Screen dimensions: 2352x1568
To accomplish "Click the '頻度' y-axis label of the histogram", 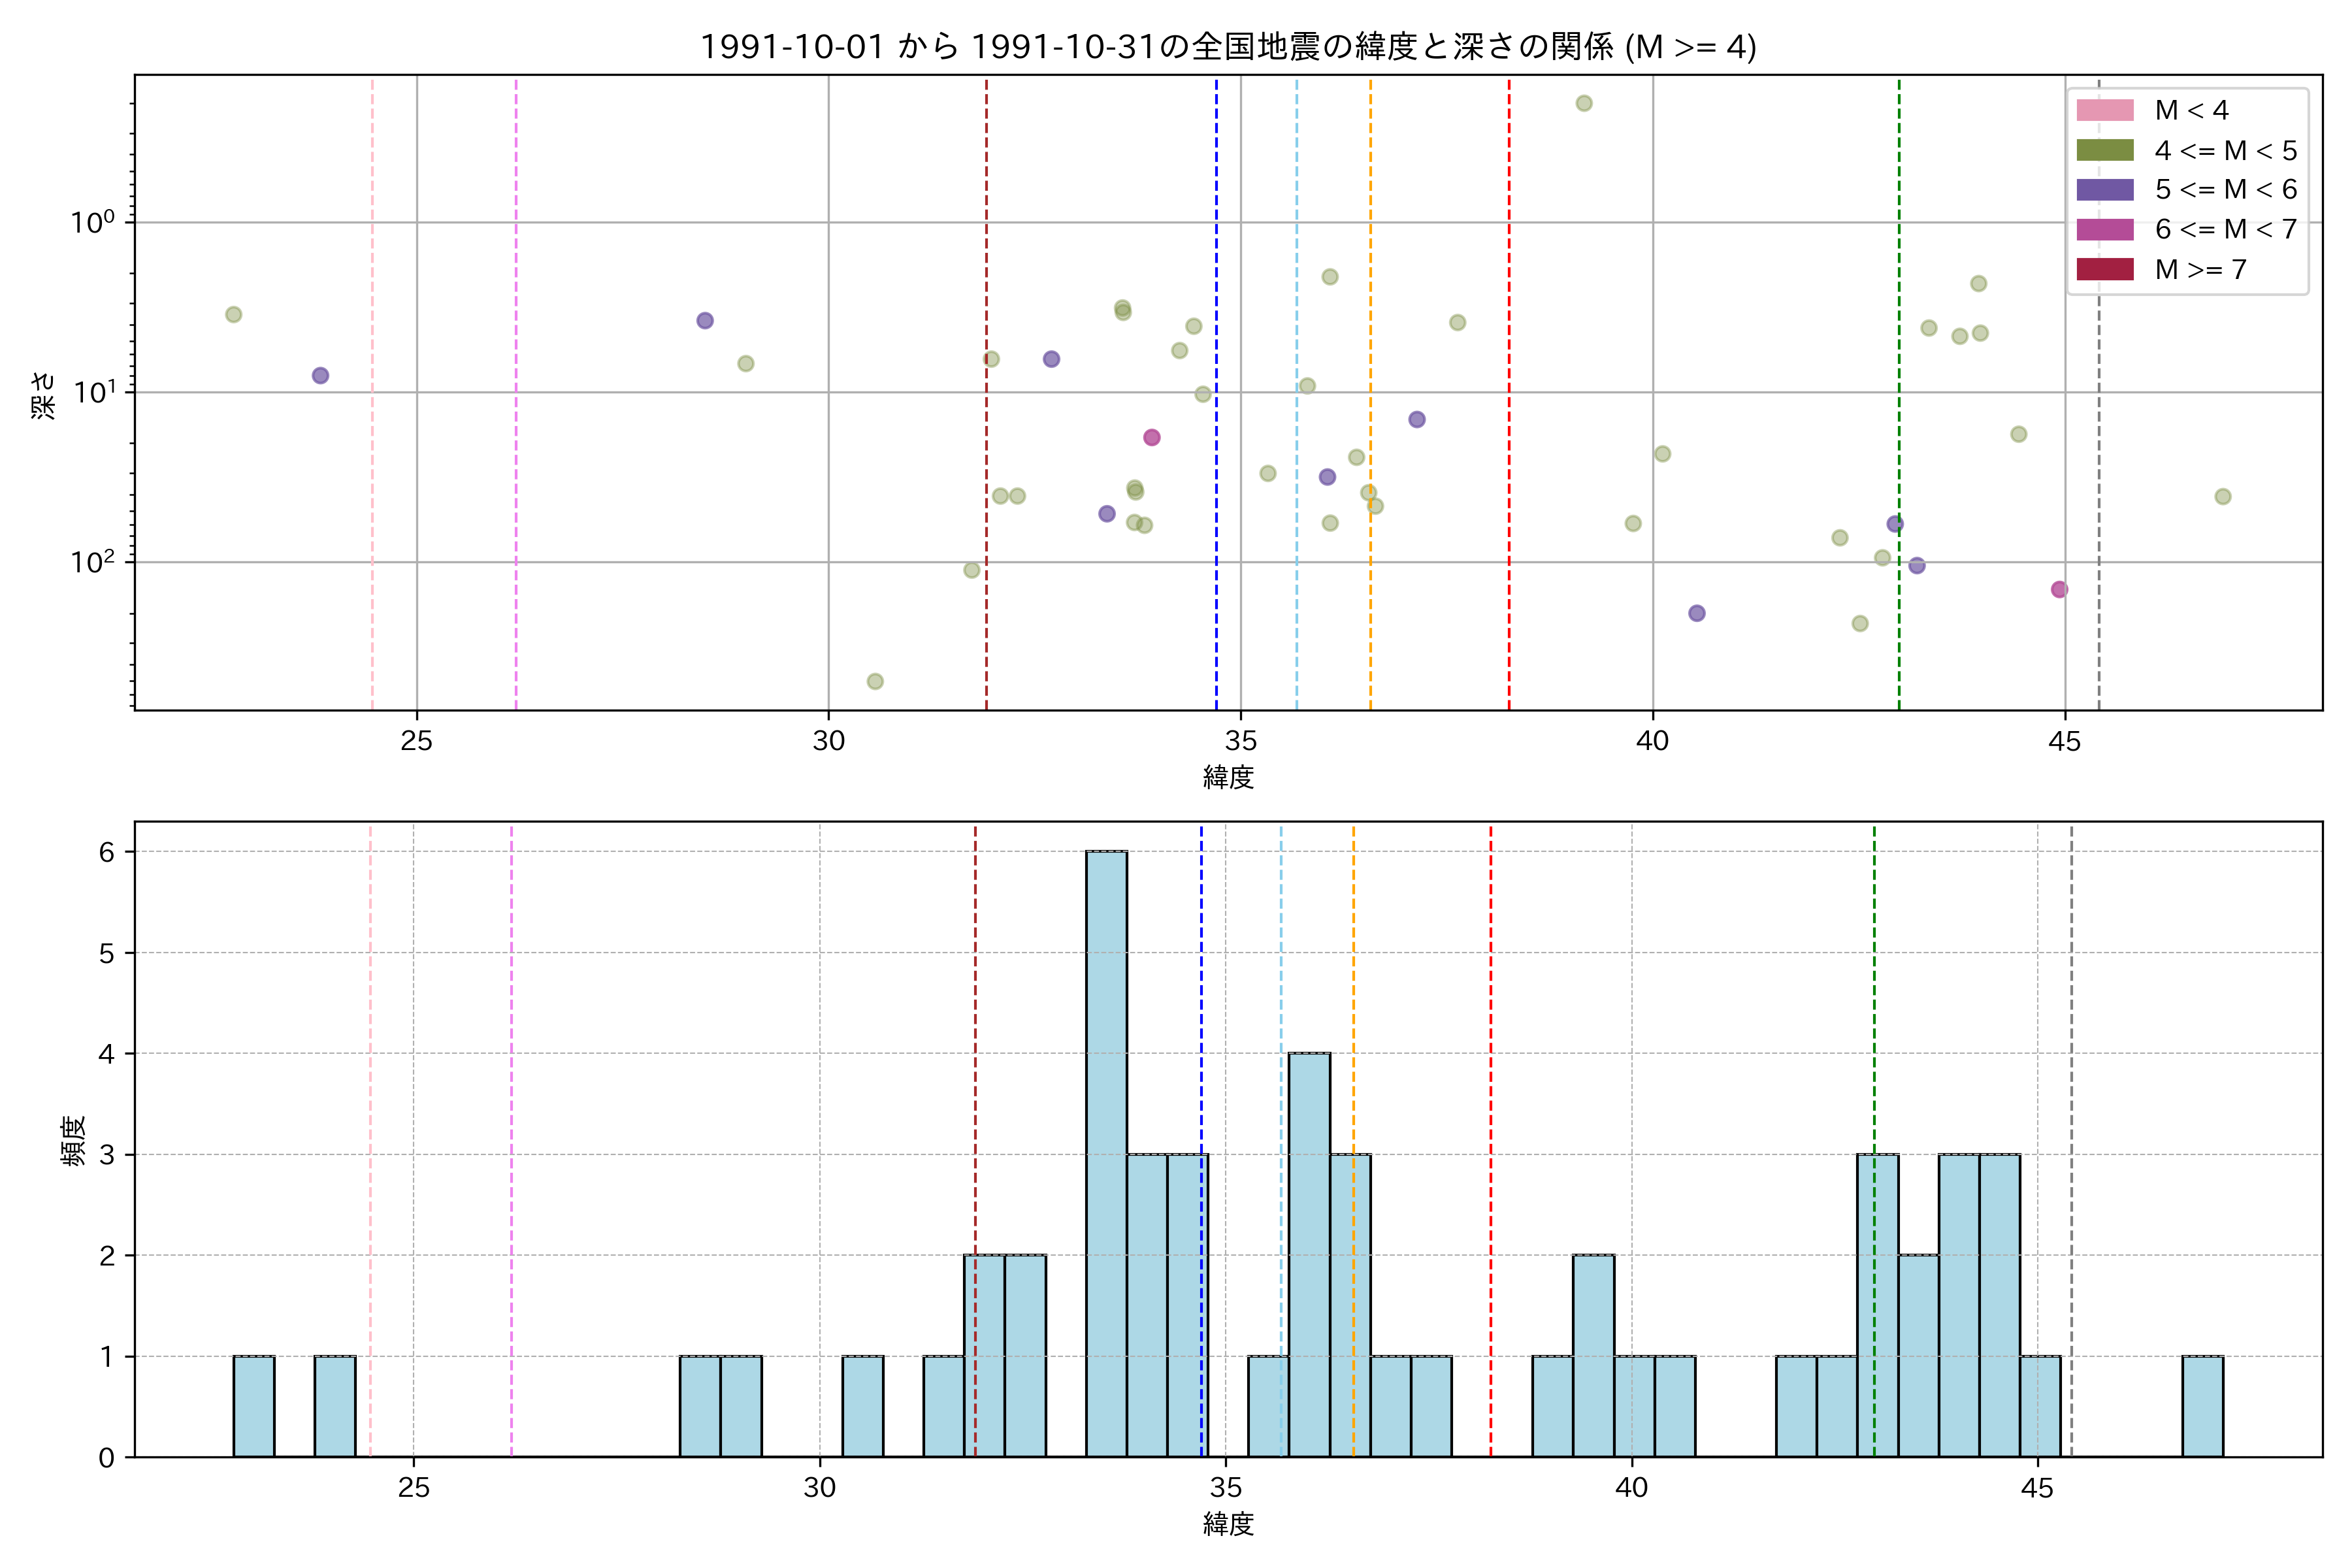I will pyautogui.click(x=74, y=1141).
